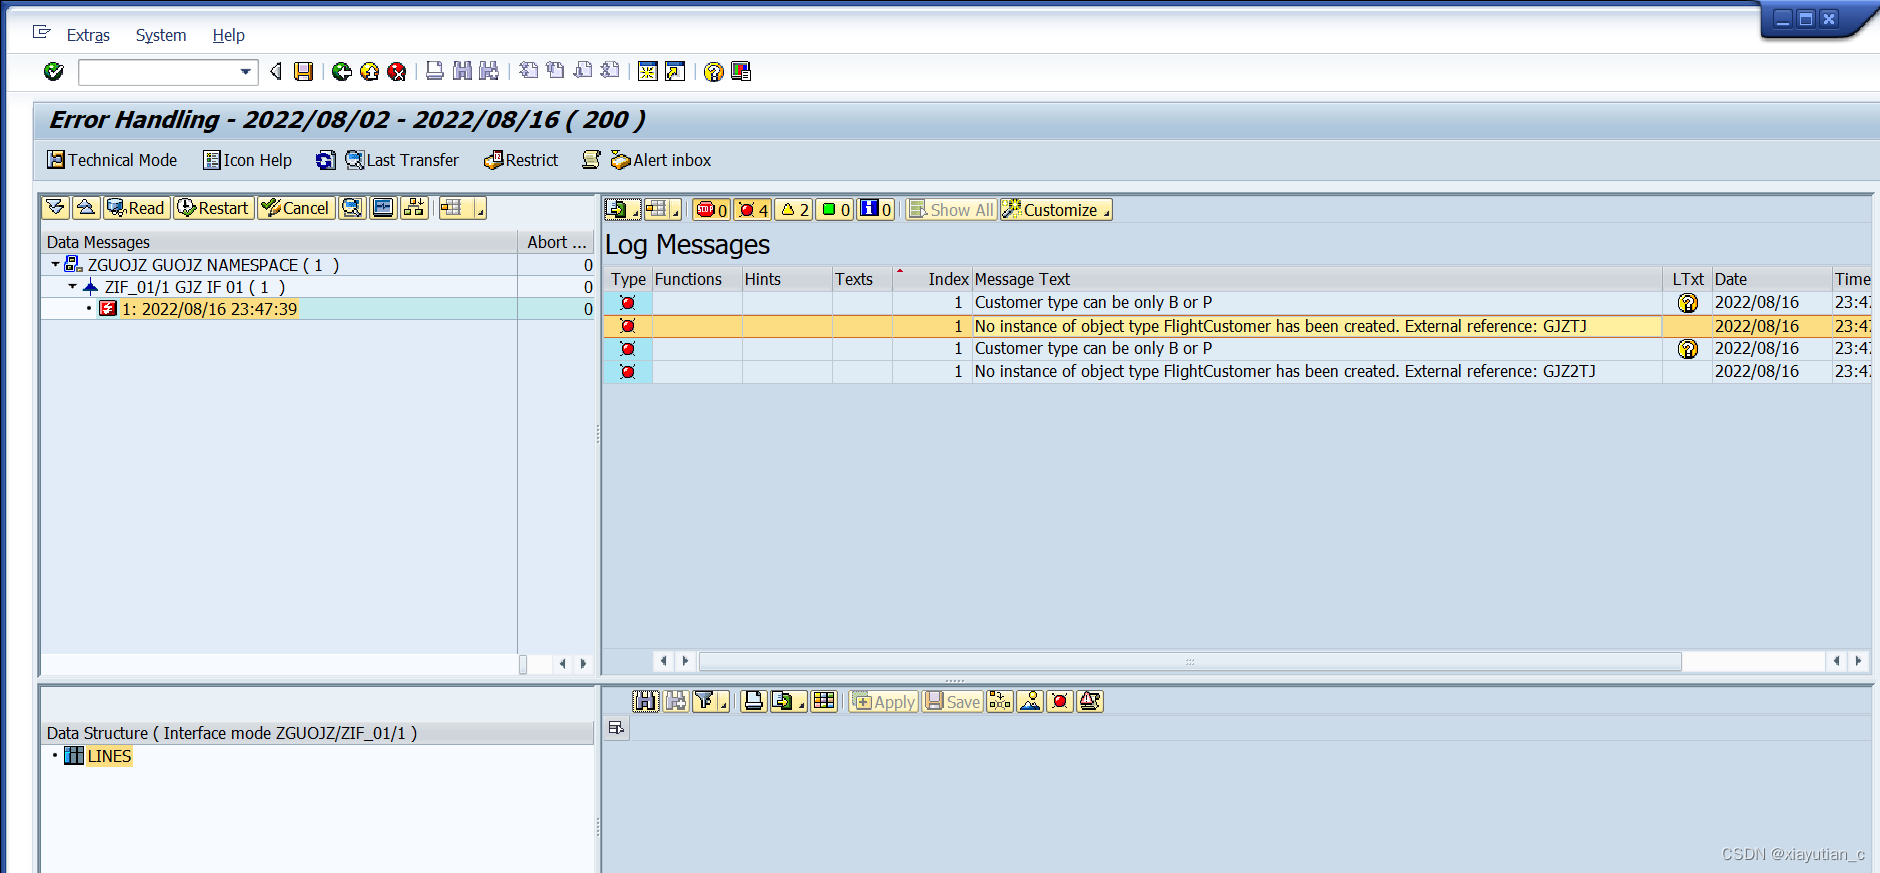Image resolution: width=1880 pixels, height=873 pixels.
Task: Click the Find binoculars icon in the system toolbar
Action: coord(462,71)
